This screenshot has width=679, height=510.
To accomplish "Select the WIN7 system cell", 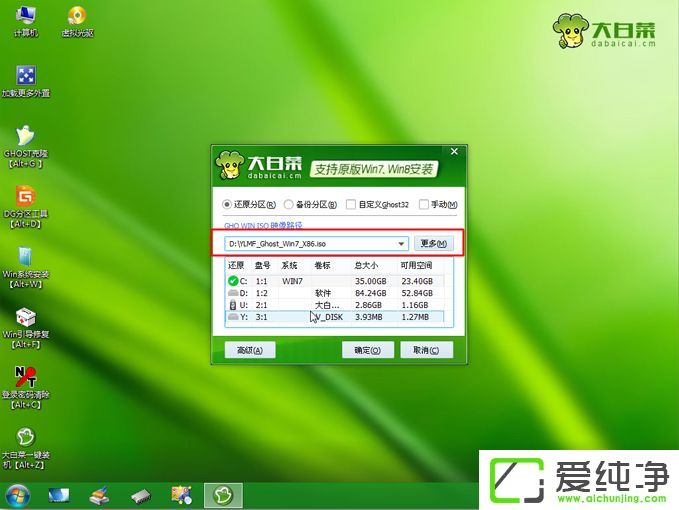I will (292, 281).
